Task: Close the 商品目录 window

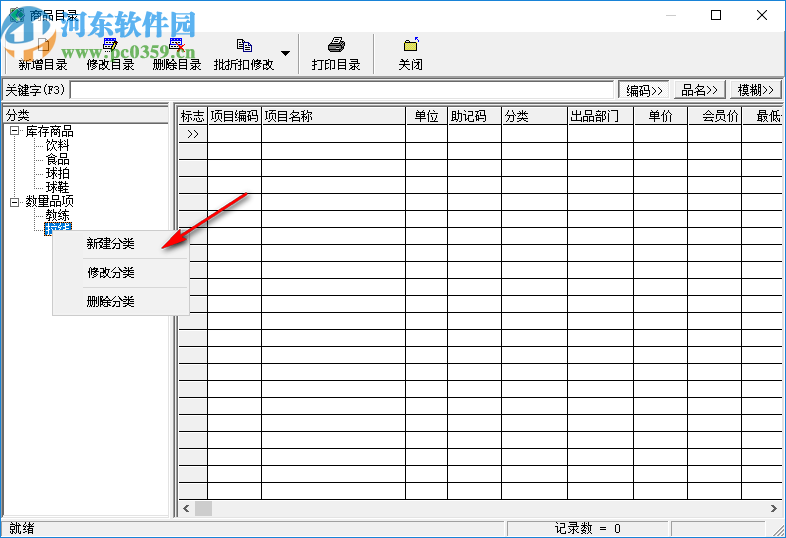Action: (x=762, y=16)
